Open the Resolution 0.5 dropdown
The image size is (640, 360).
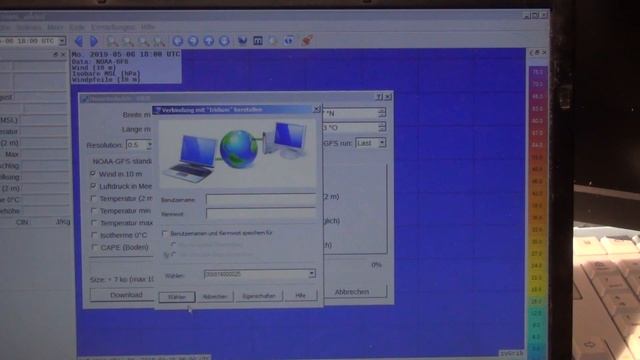point(149,145)
